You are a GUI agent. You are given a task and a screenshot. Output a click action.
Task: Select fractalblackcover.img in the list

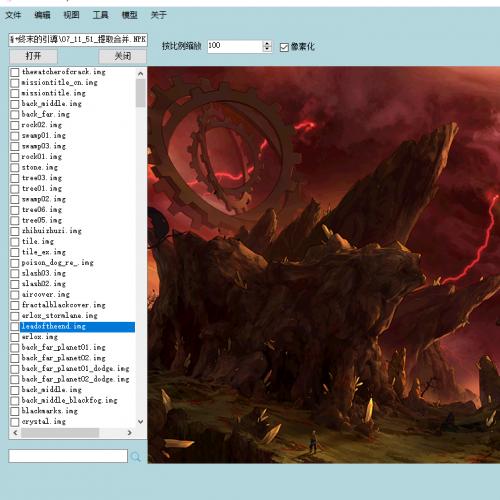pos(64,305)
